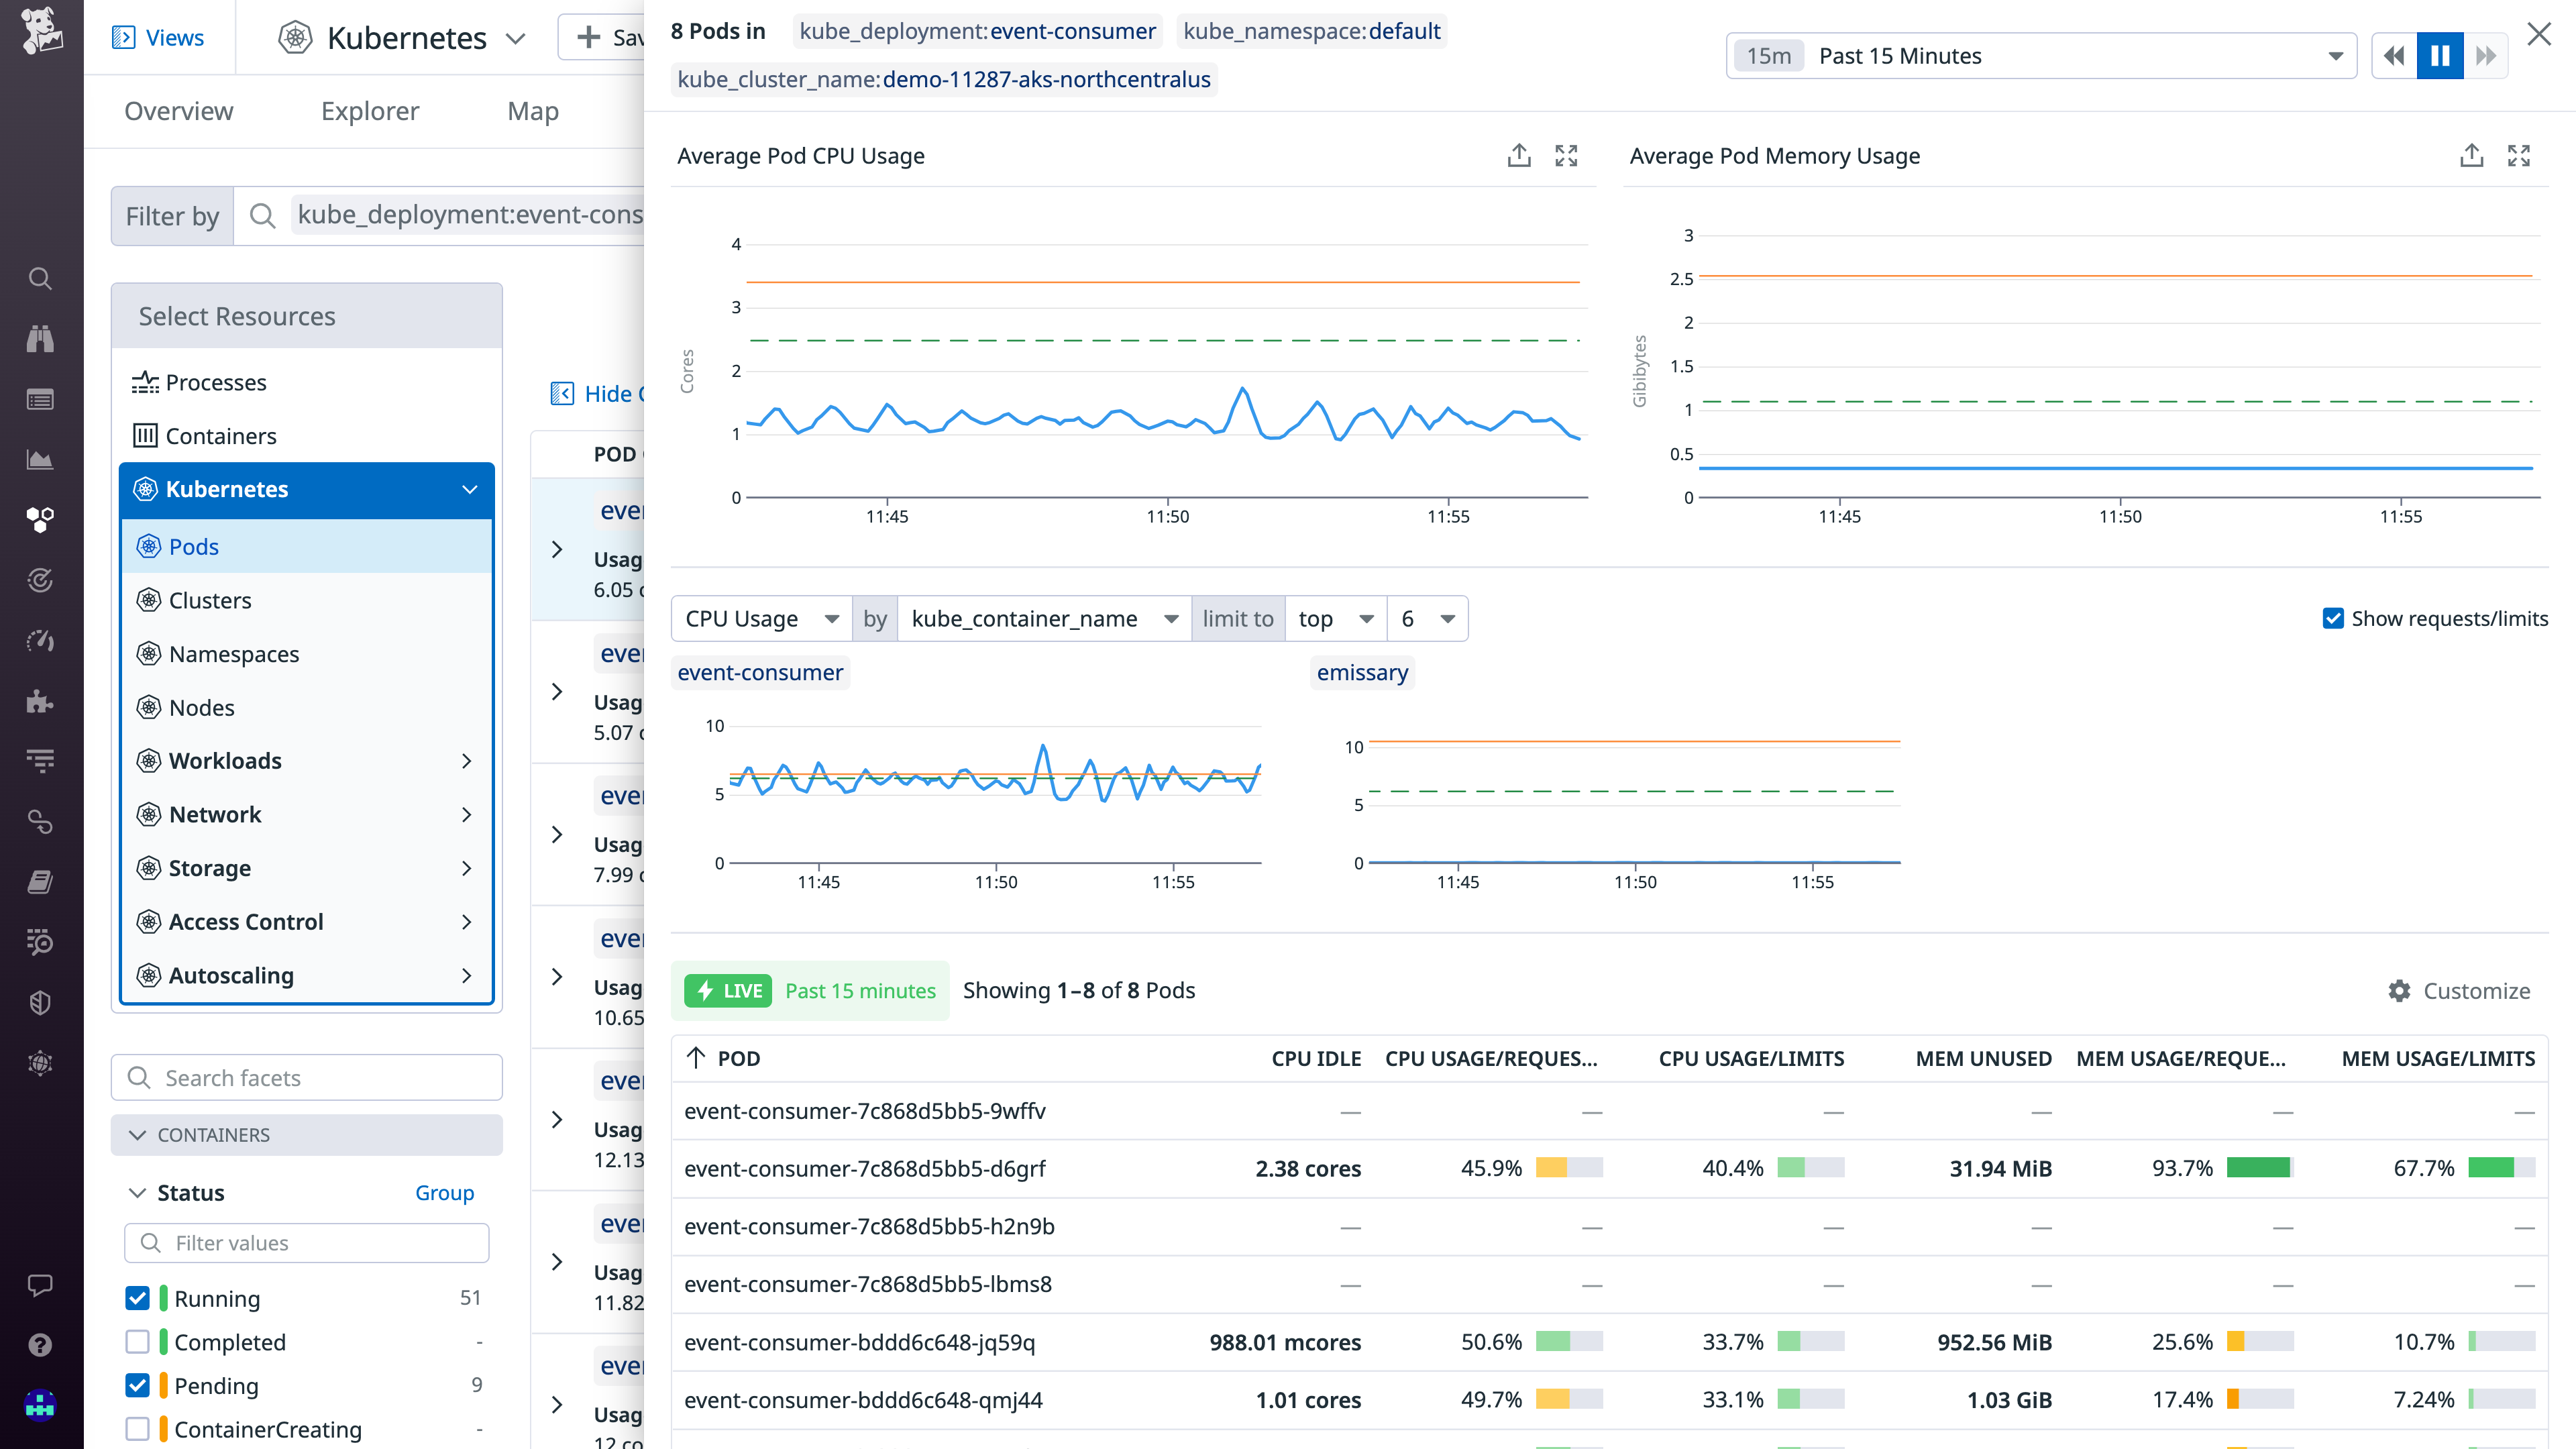Image resolution: width=2576 pixels, height=1449 pixels.
Task: Click the Group link next to Status
Action: [444, 1192]
